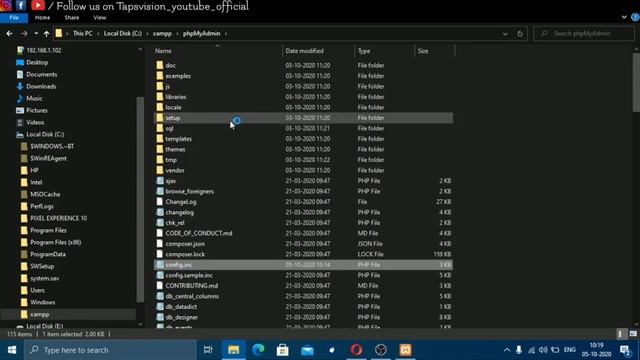Viewport: 640px width, 360px height.
Task: Click the navigation pane scrollbar
Action: tap(140, 200)
